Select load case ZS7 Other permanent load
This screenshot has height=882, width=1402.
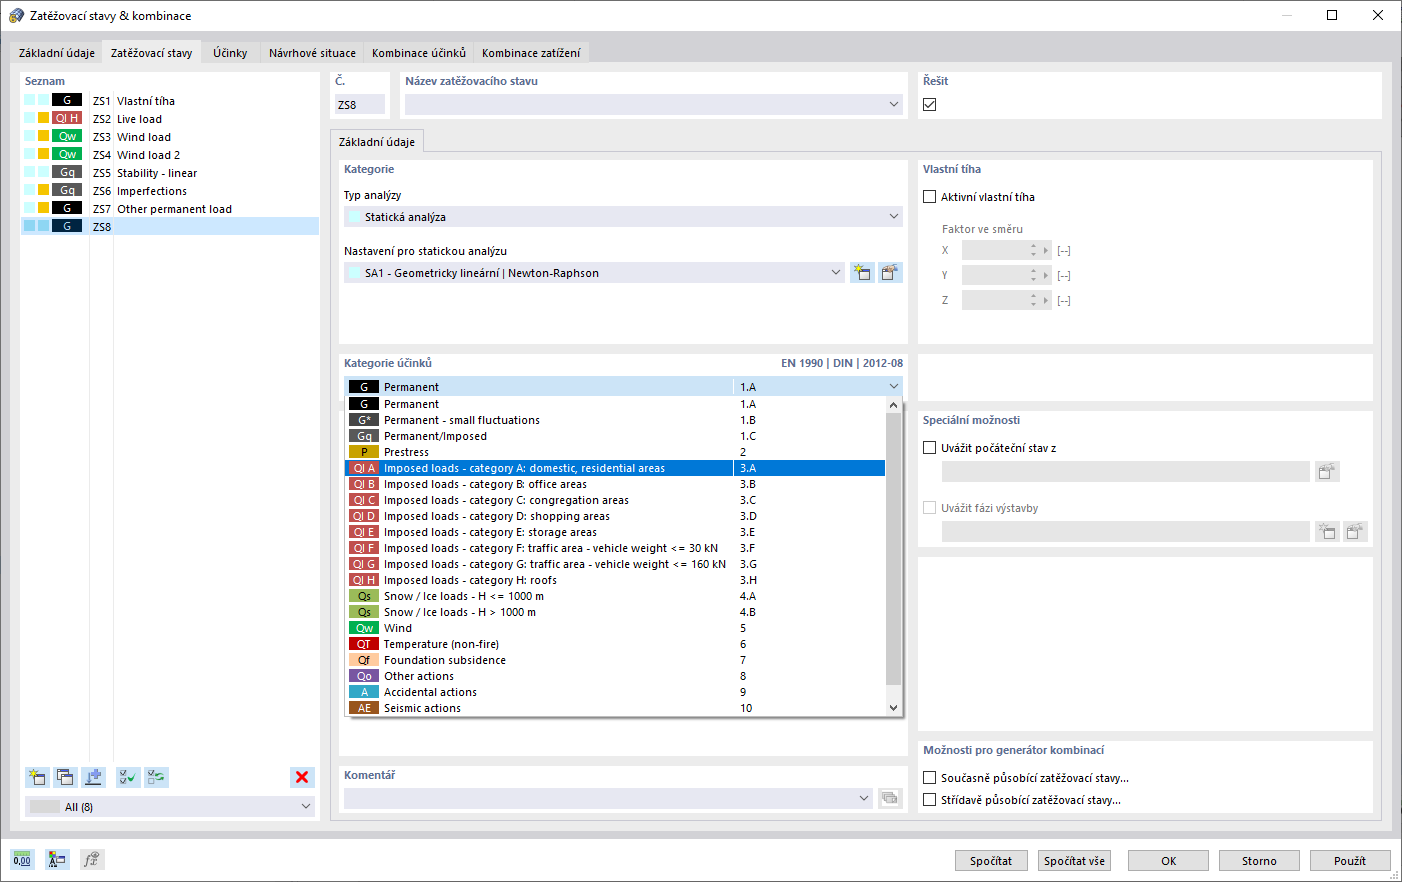(170, 208)
